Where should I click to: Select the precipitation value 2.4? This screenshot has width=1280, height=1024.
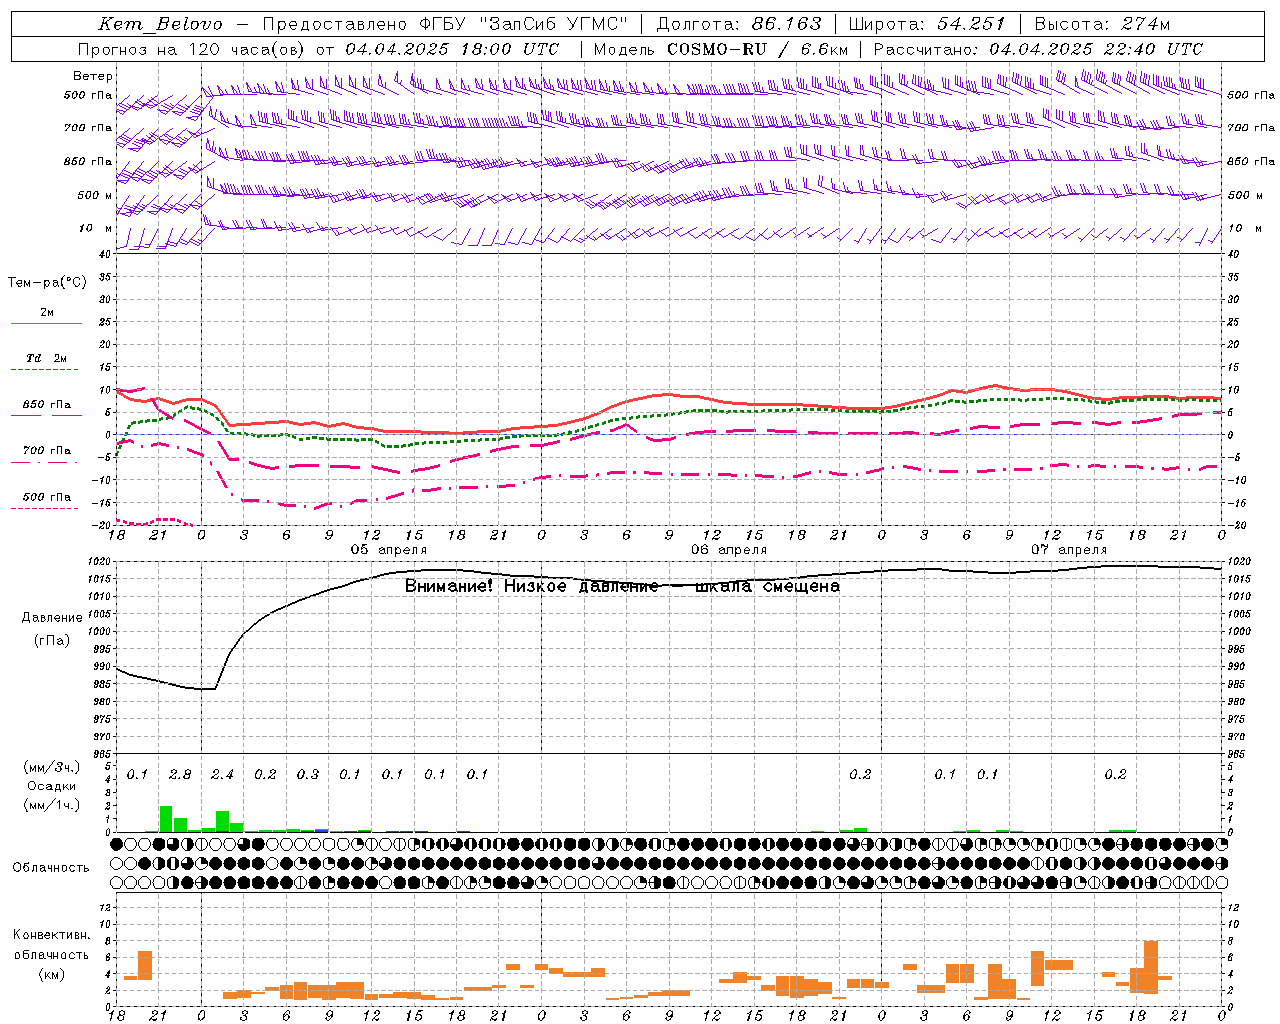(x=222, y=775)
